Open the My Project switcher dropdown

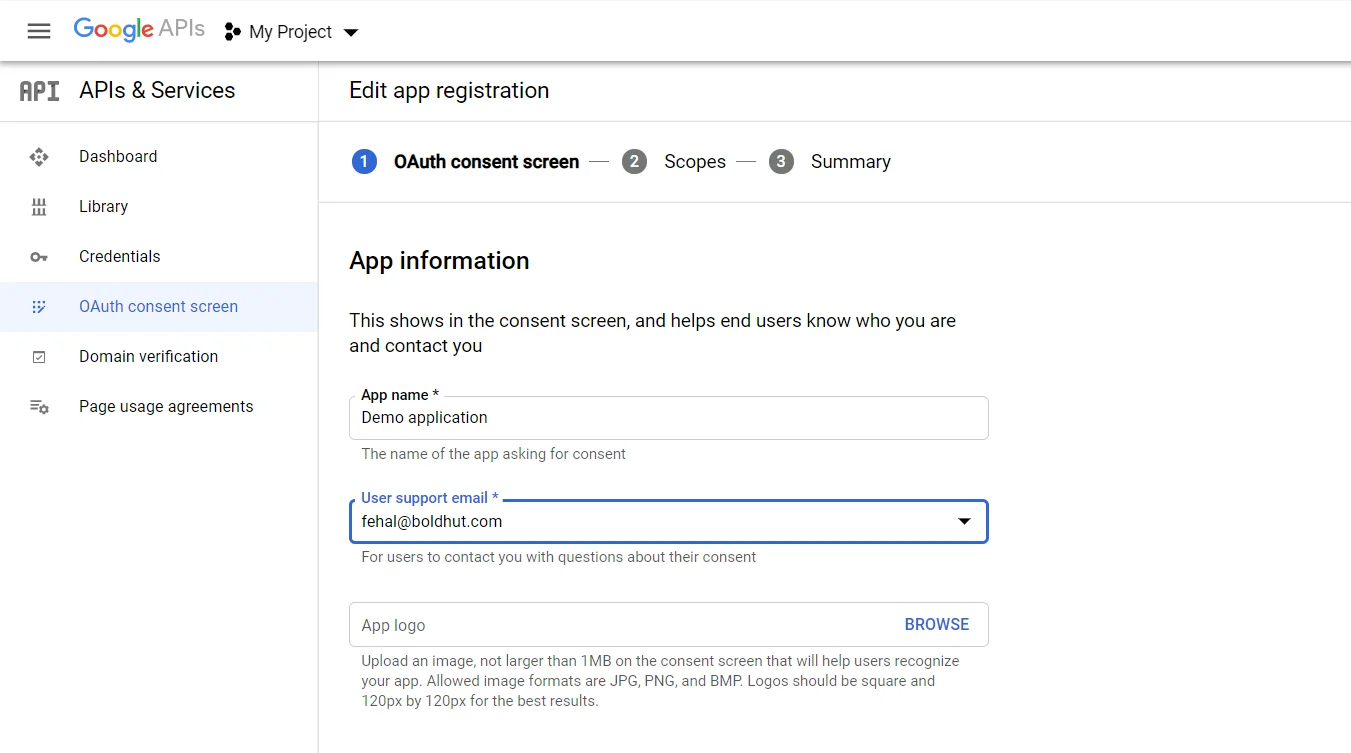(x=350, y=32)
